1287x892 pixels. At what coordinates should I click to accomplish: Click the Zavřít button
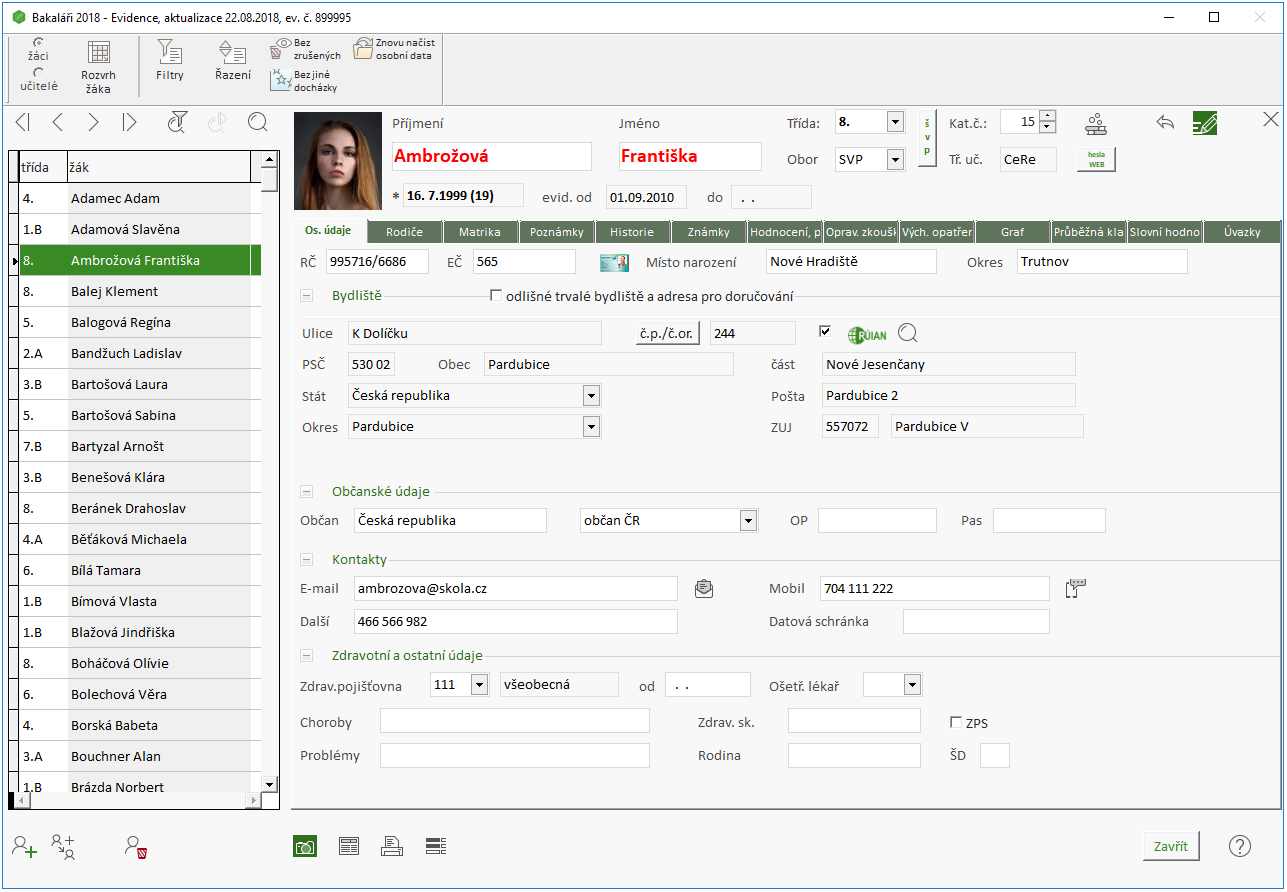pyautogui.click(x=1170, y=846)
